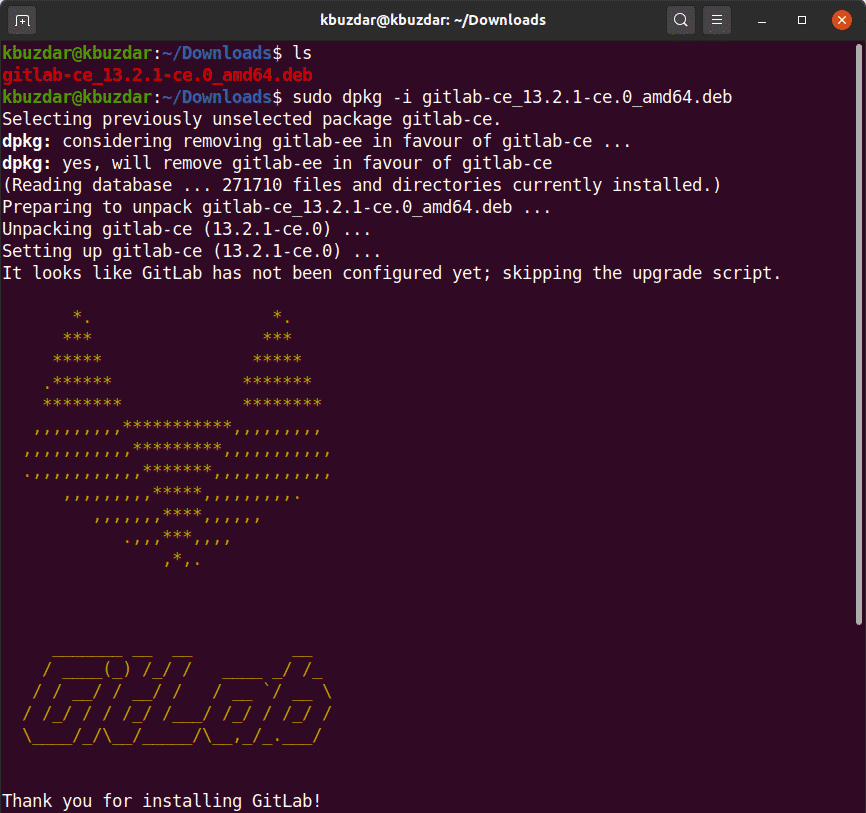Click the 'sudo dpkg -i' command line
This screenshot has height=813, width=866.
367,97
